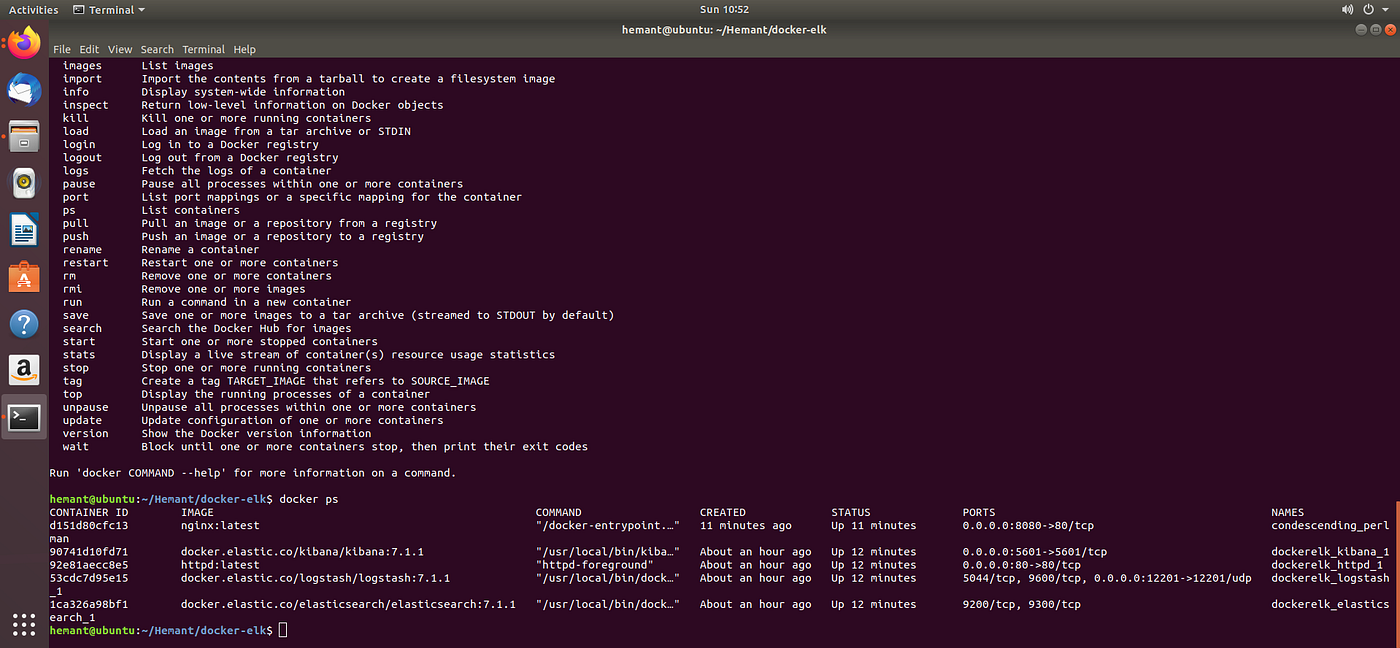This screenshot has width=1400, height=648.
Task: Click the power icon in the top bar
Action: point(1369,9)
